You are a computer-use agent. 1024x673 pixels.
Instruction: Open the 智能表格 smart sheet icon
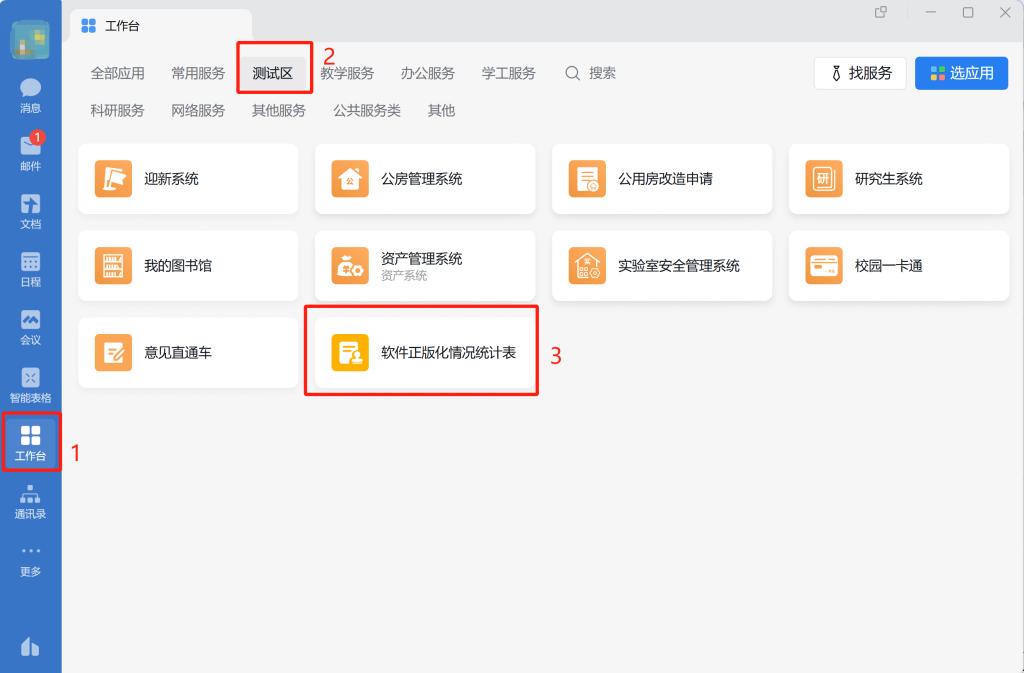30,384
